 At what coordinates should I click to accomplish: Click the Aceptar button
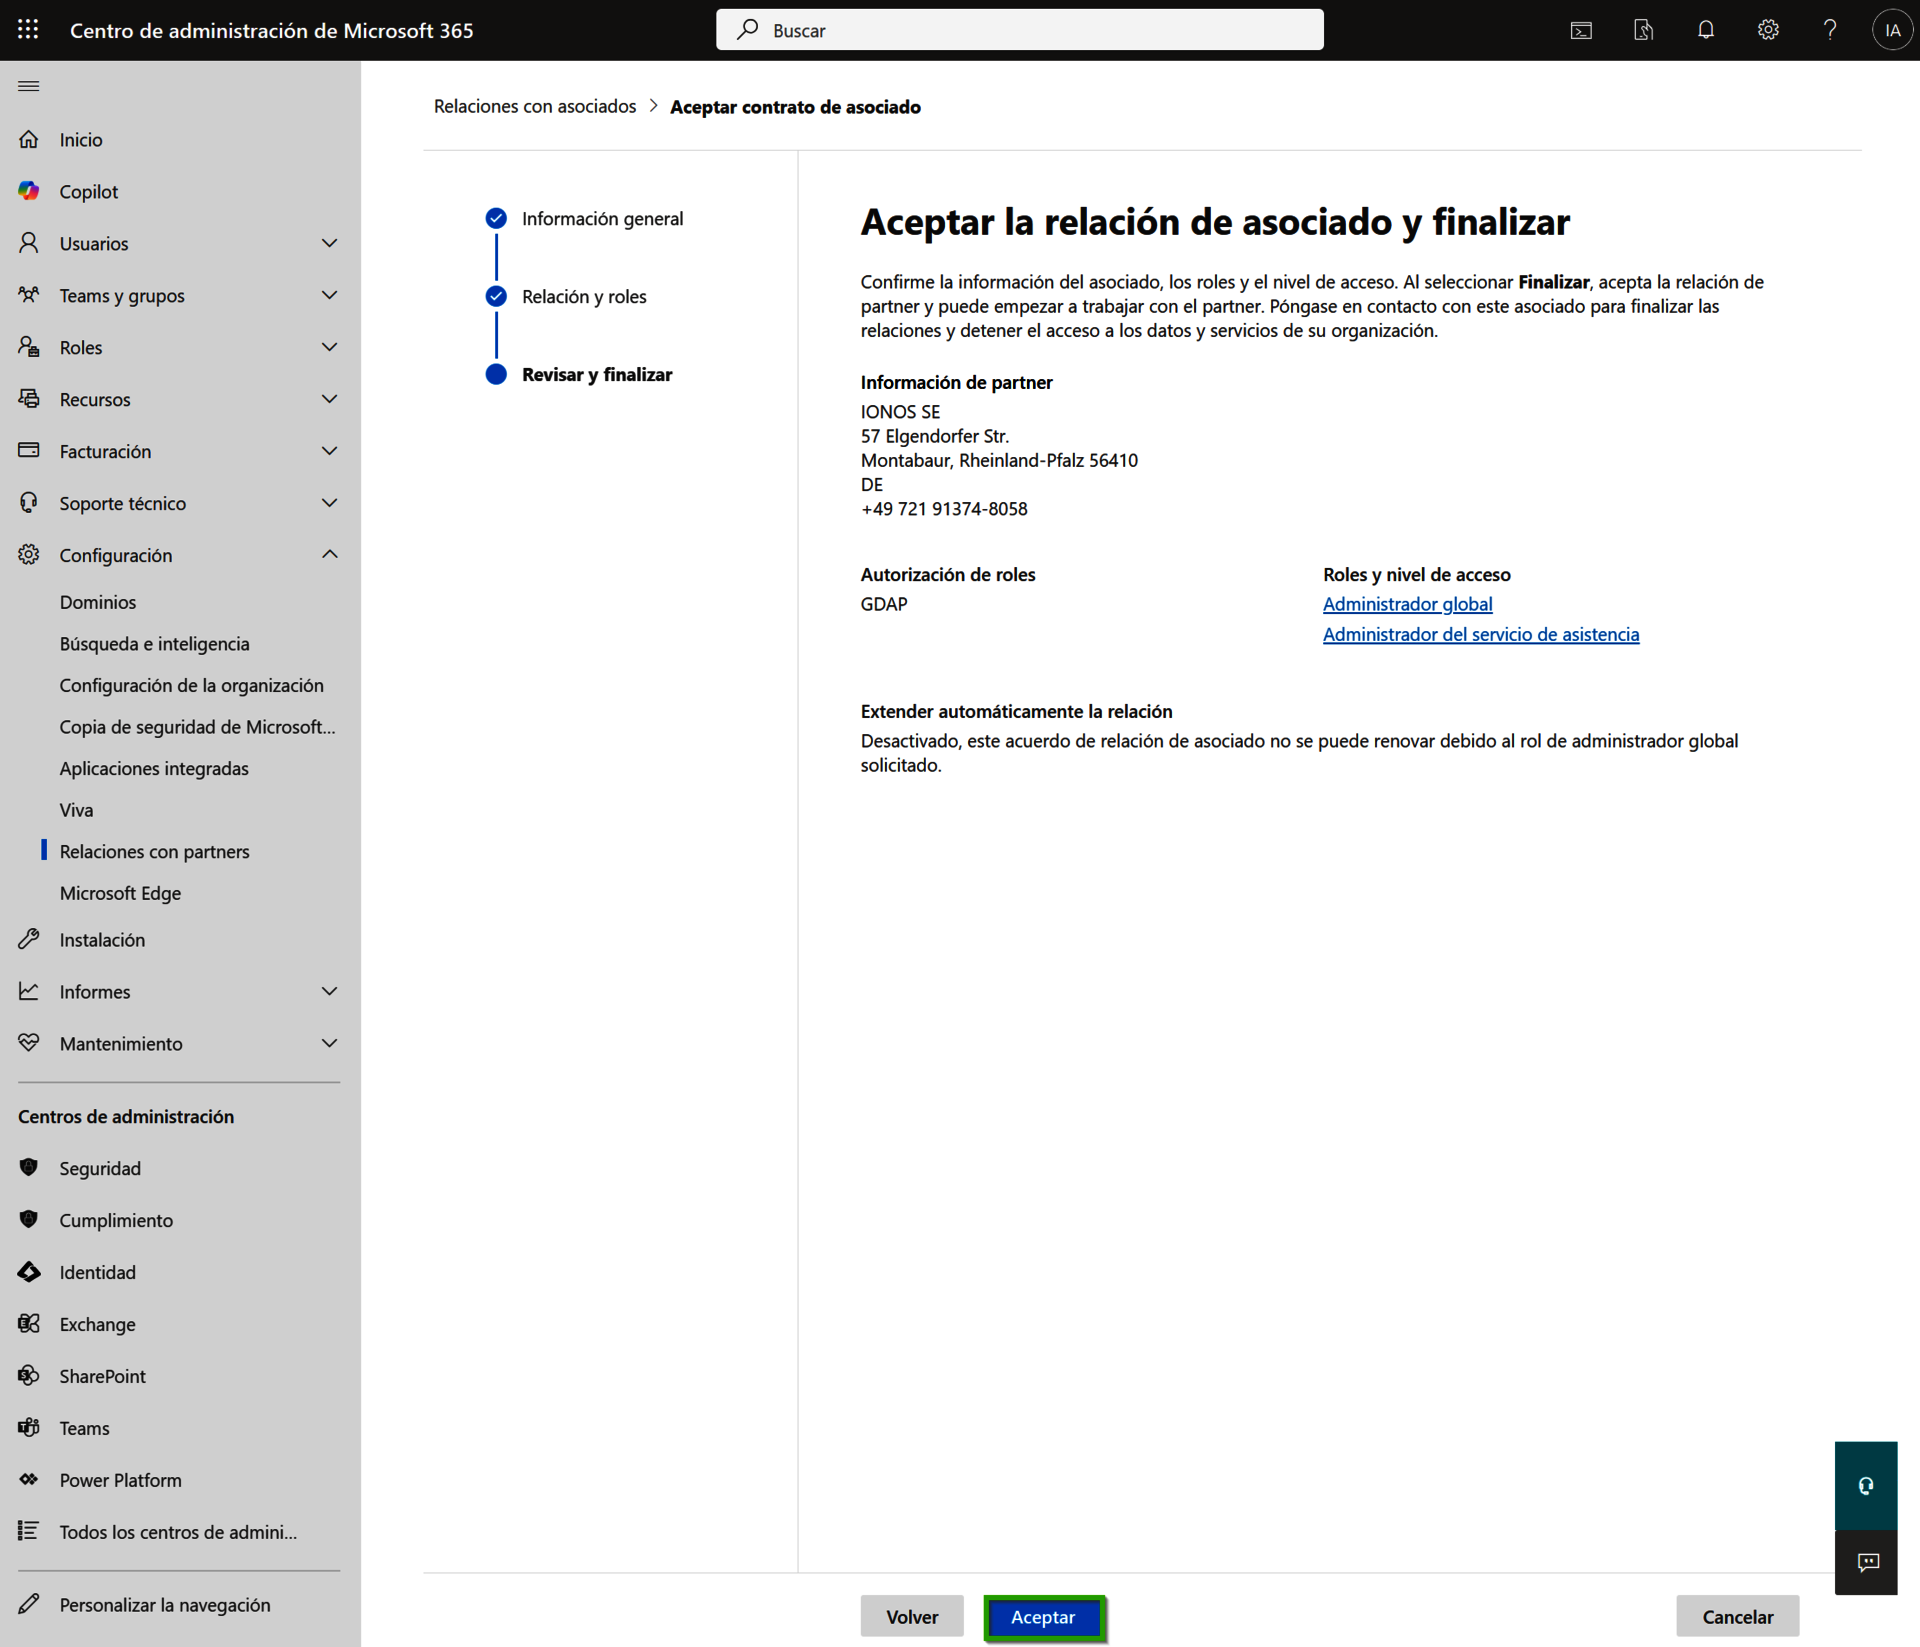1043,1617
